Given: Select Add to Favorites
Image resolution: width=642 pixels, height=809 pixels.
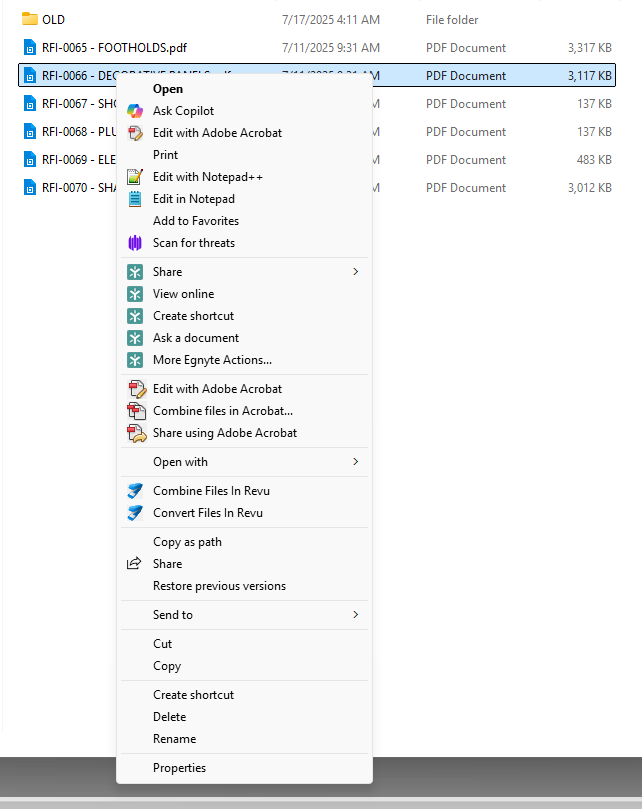Looking at the screenshot, I should coord(244,221).
